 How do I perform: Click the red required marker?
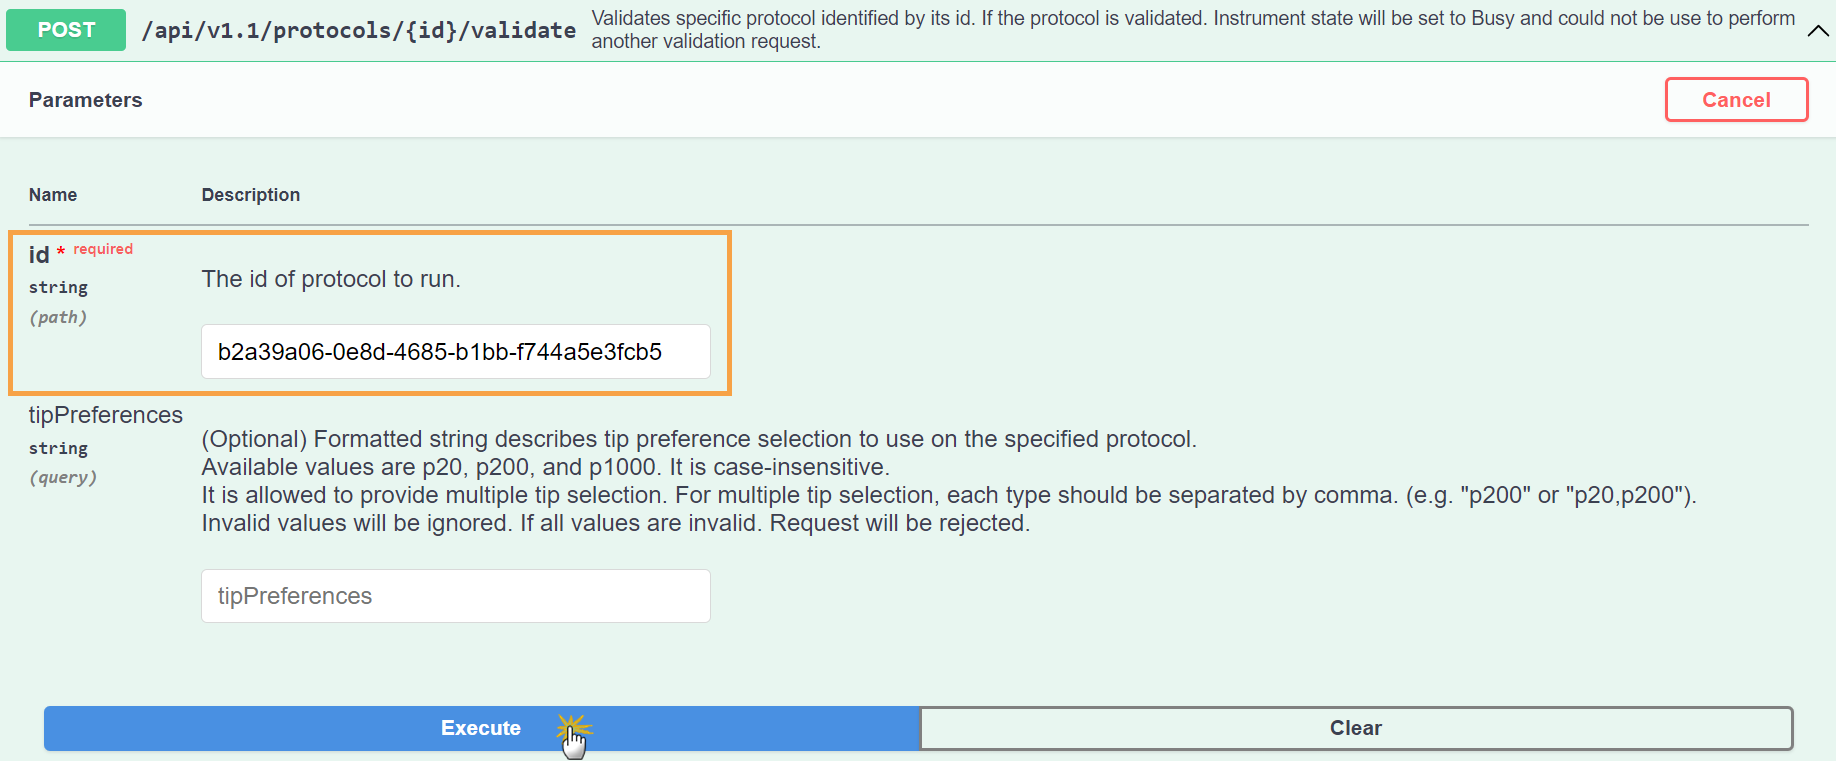102,249
